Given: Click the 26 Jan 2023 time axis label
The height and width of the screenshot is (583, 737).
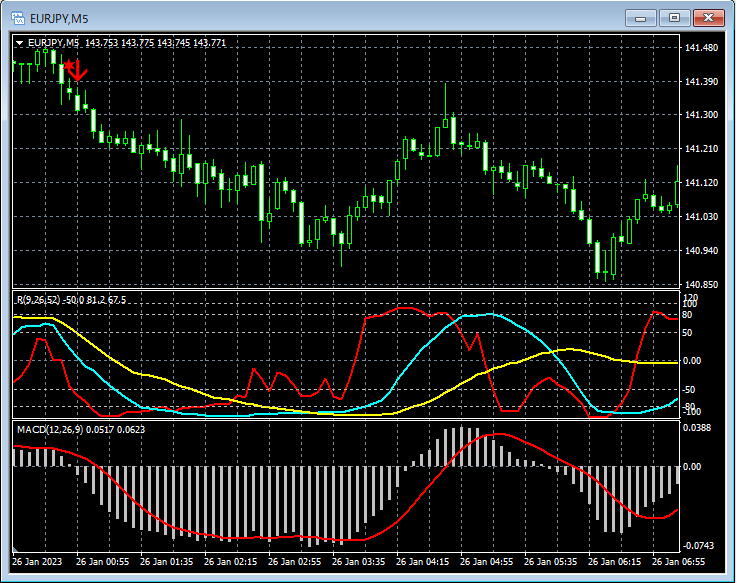Looking at the screenshot, I should [37, 562].
